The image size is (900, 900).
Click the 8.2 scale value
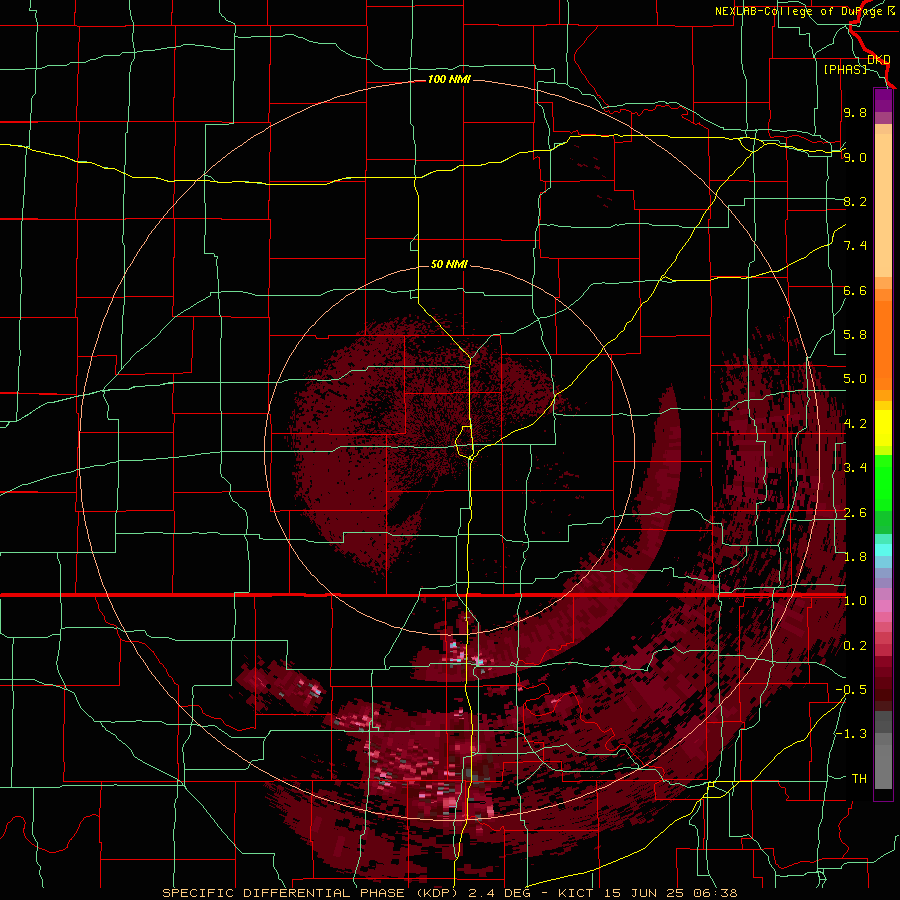(855, 201)
